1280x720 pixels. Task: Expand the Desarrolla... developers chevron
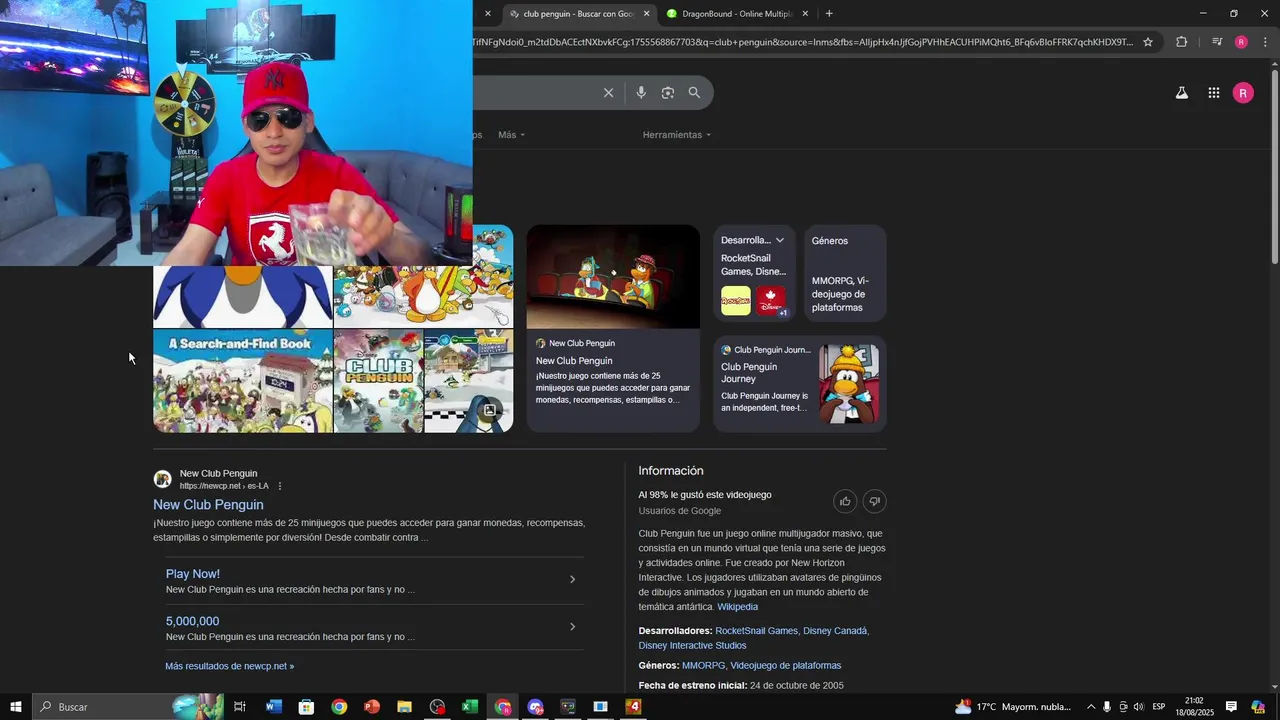tap(780, 240)
